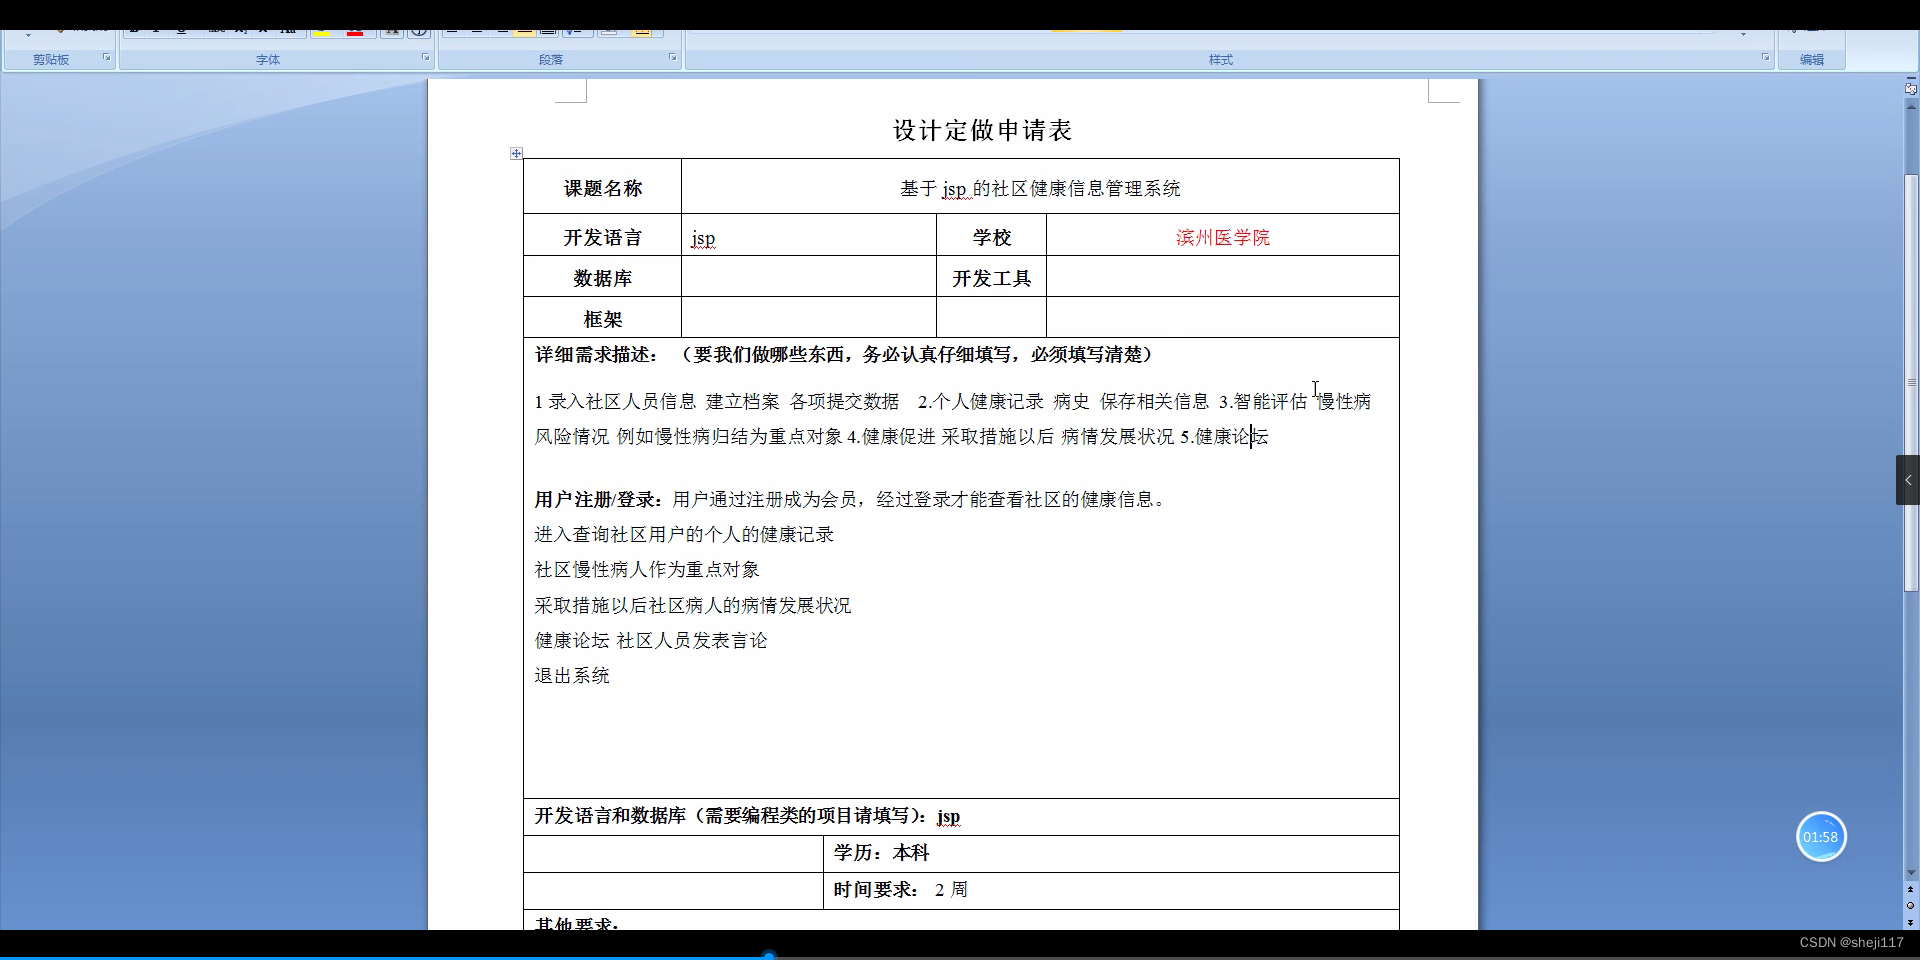Apply bold formatting to selected text

coord(135,30)
